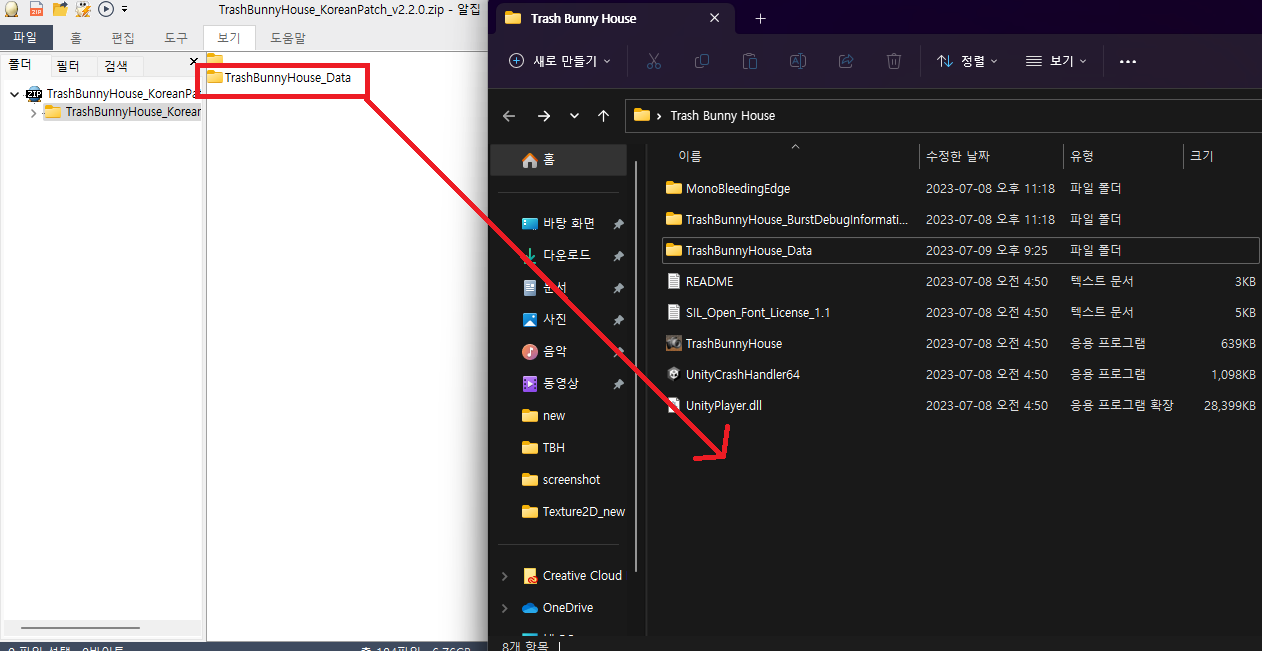Click the circular play icon in ALZip quick bar
The width and height of the screenshot is (1262, 651).
(x=105, y=9)
